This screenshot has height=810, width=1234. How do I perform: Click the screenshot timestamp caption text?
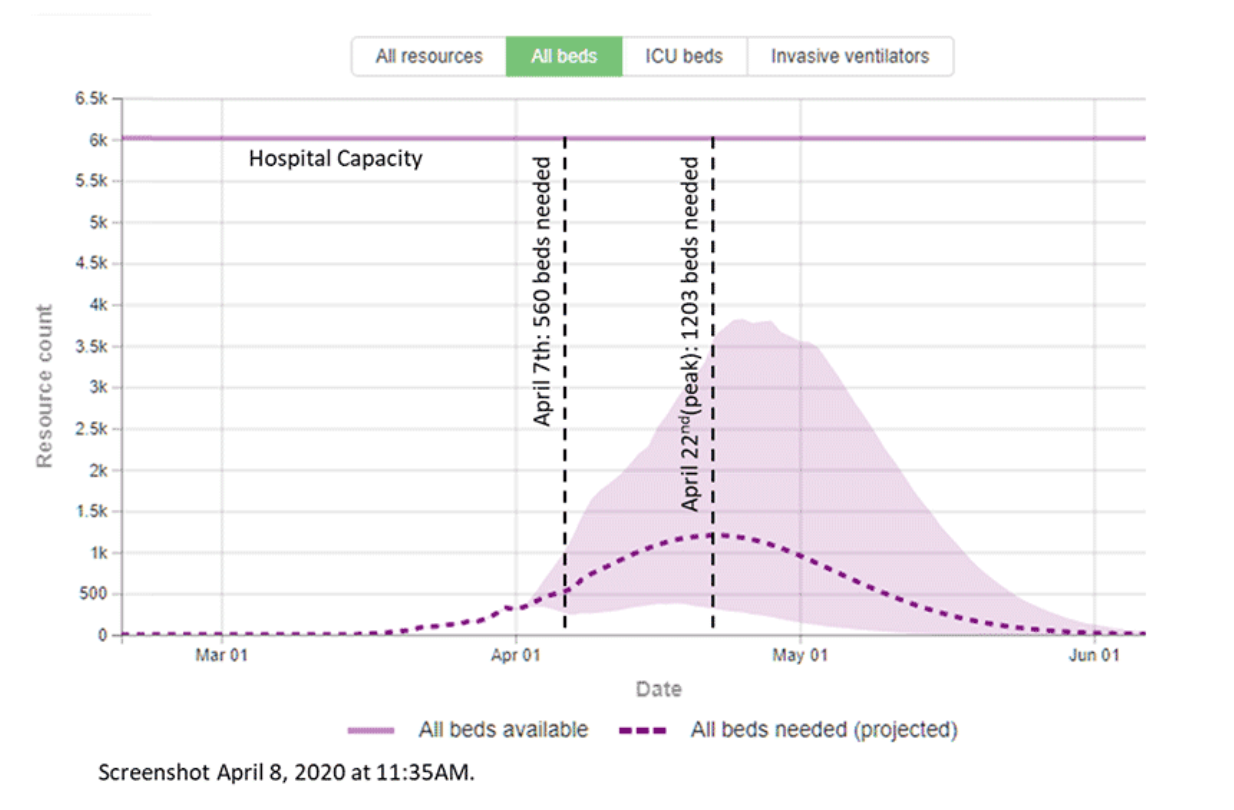coord(294,773)
